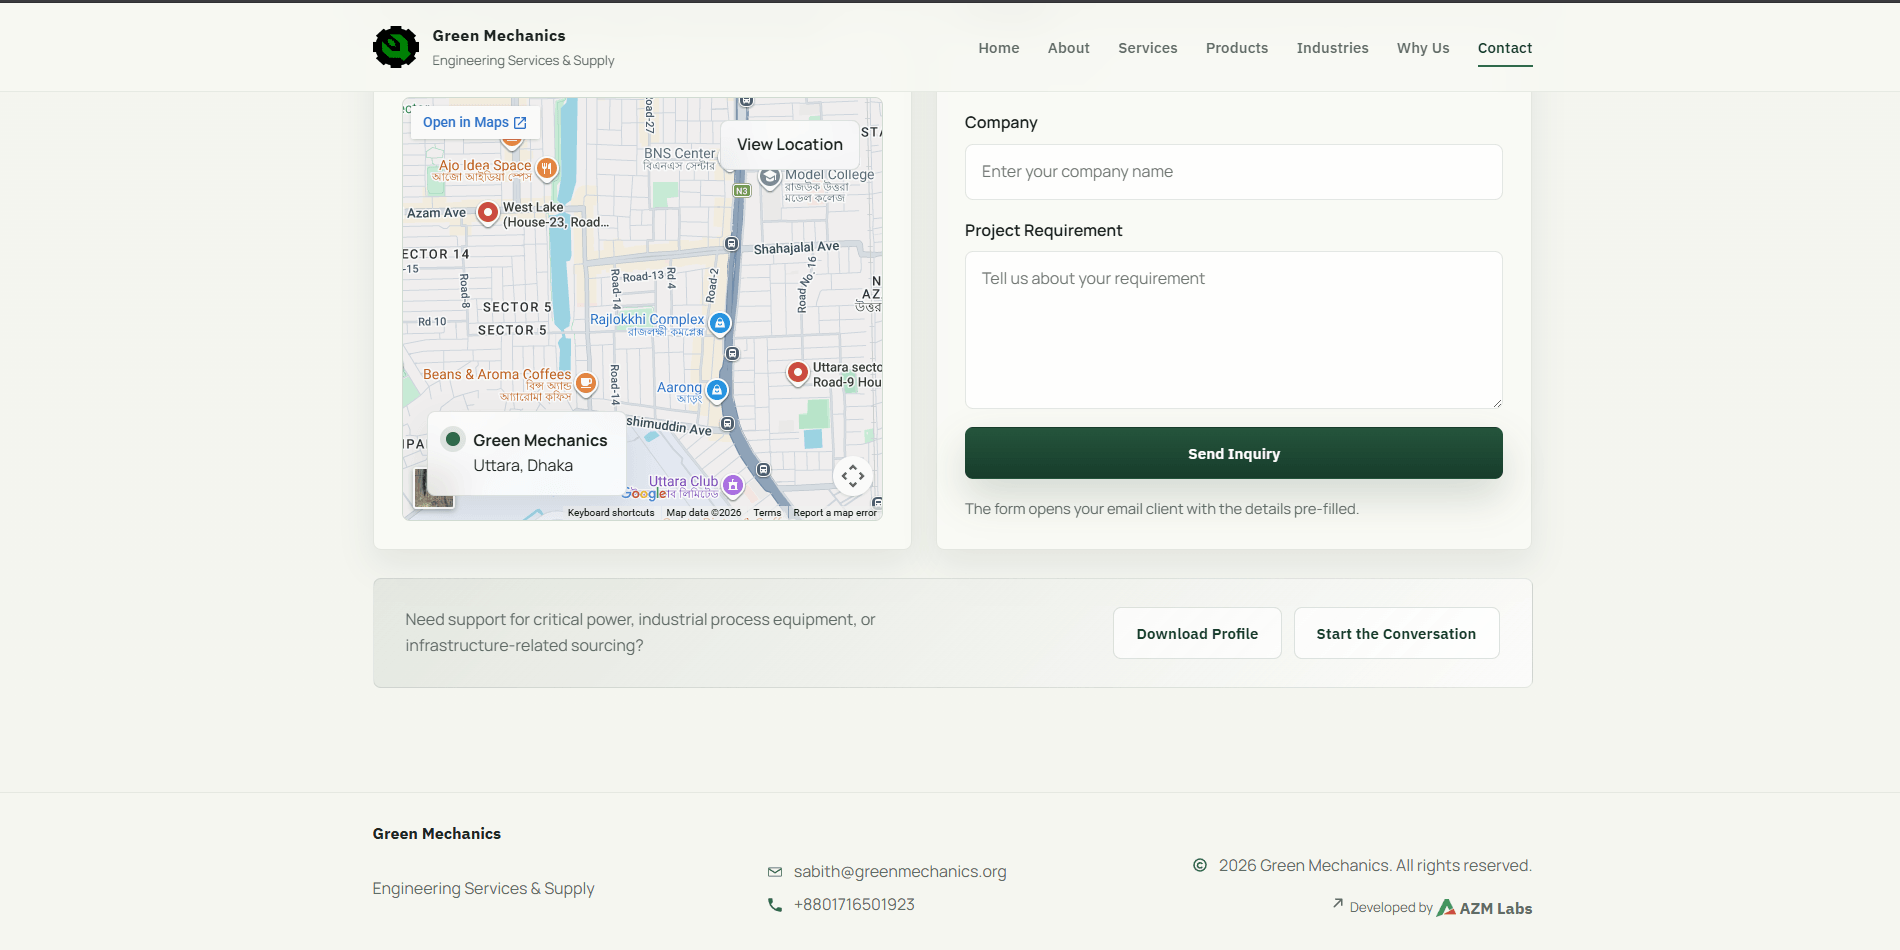Click the envelope email icon in footer

point(775,872)
